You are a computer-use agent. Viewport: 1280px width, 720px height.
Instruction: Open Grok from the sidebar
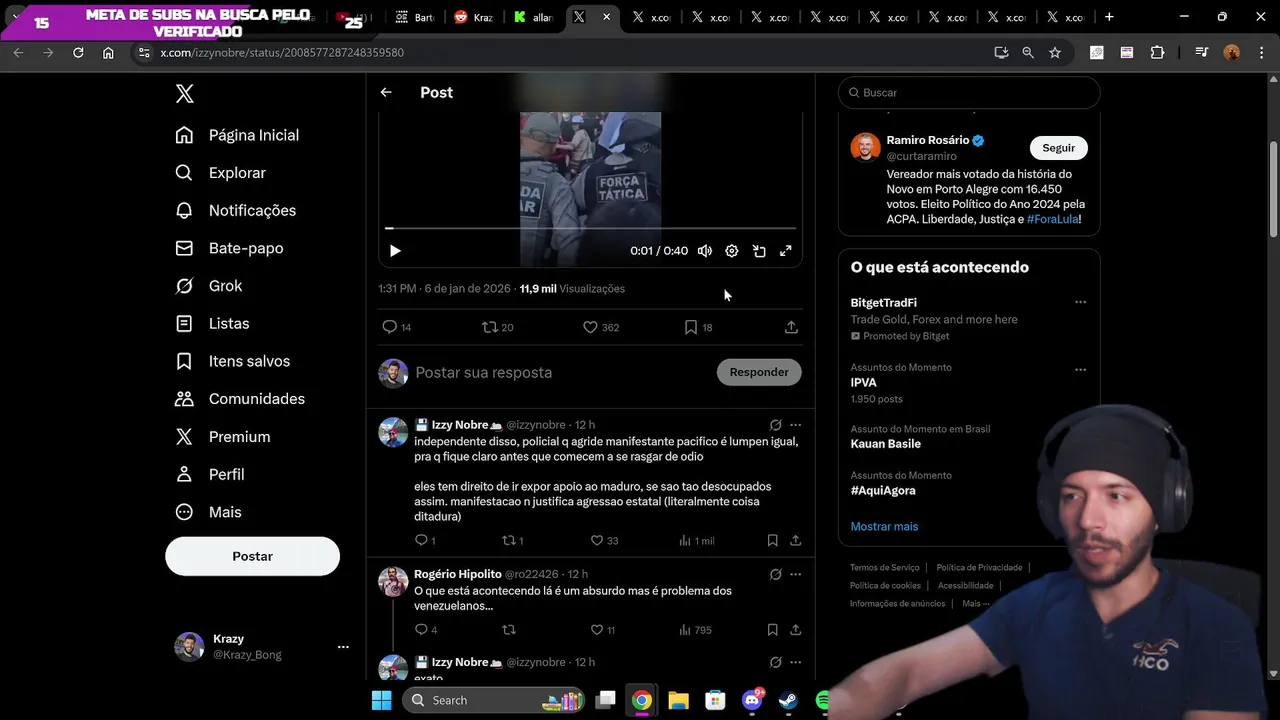coord(209,286)
